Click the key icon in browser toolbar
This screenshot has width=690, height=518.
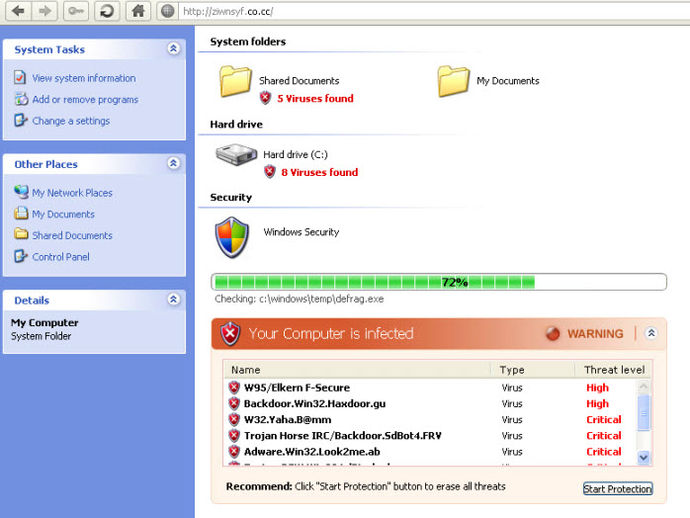76,11
